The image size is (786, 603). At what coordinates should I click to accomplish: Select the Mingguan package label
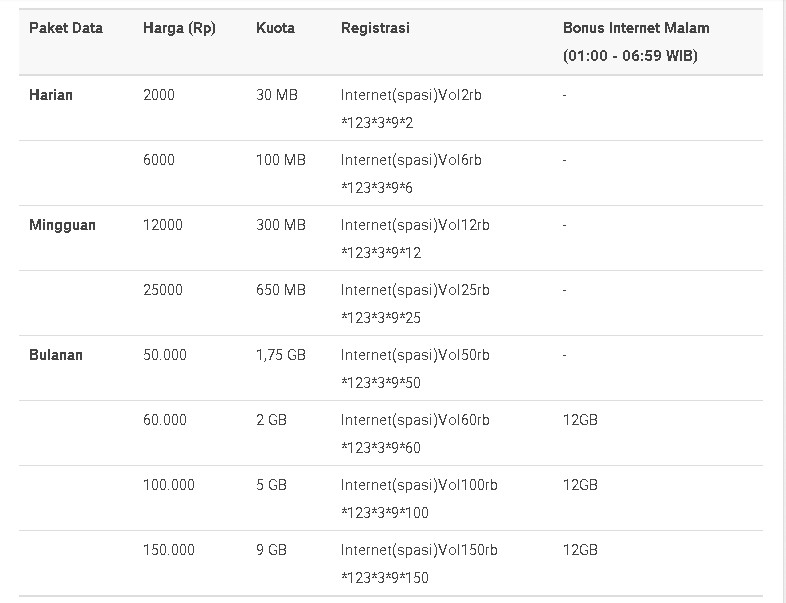(62, 225)
